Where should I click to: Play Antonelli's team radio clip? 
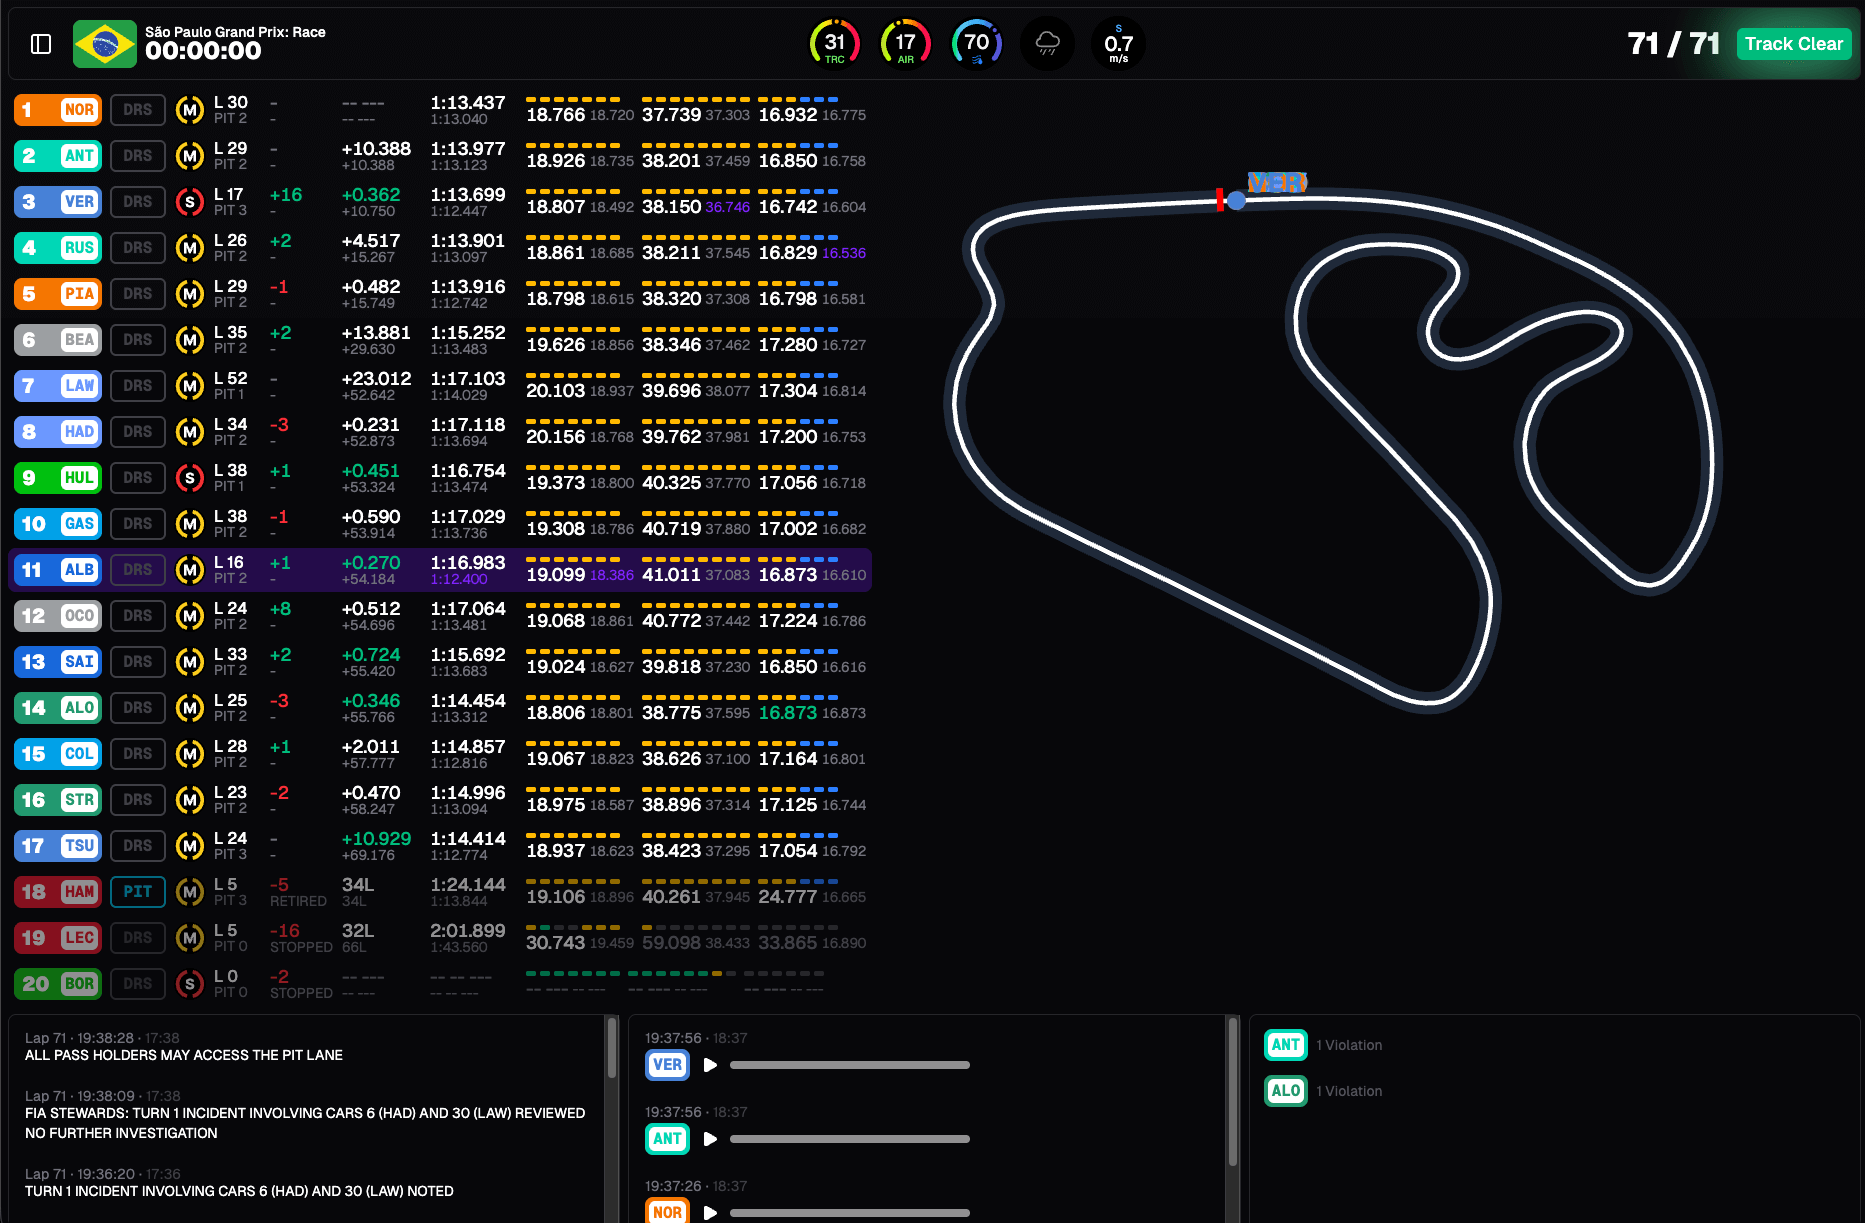coord(710,1139)
